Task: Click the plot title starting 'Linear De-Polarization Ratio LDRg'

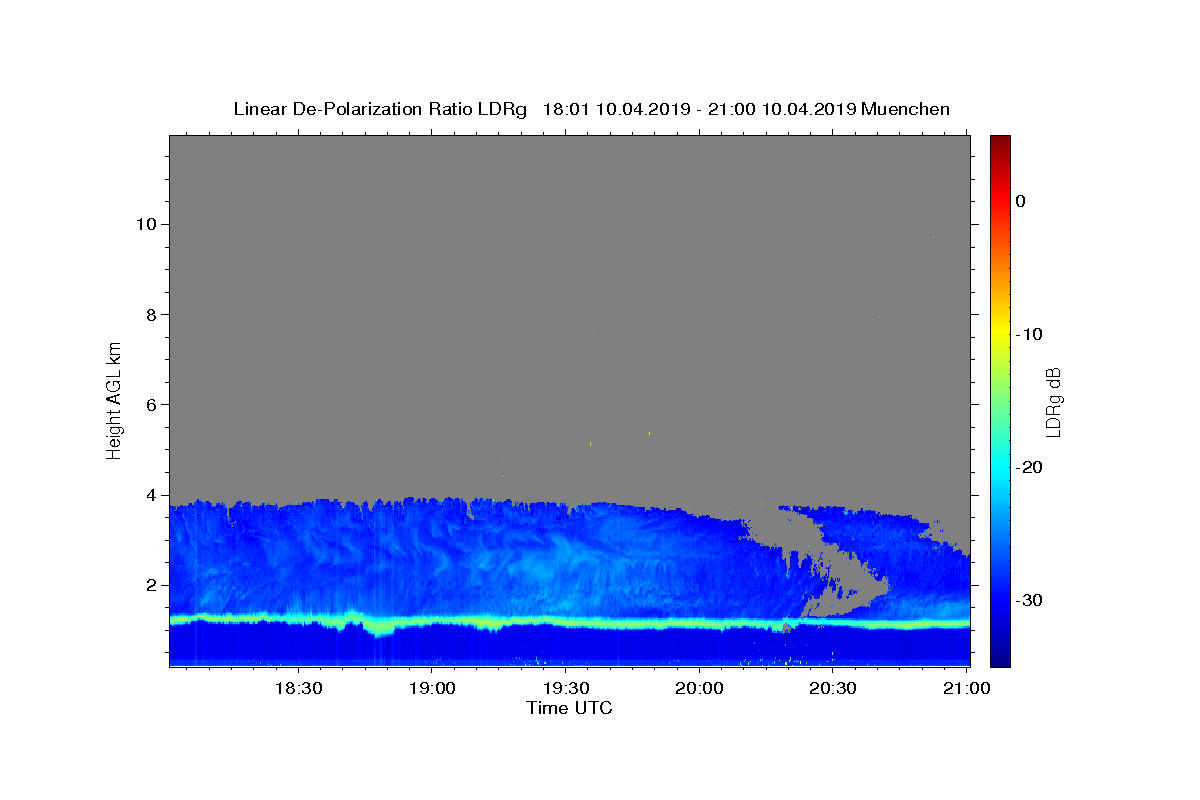Action: coord(591,109)
